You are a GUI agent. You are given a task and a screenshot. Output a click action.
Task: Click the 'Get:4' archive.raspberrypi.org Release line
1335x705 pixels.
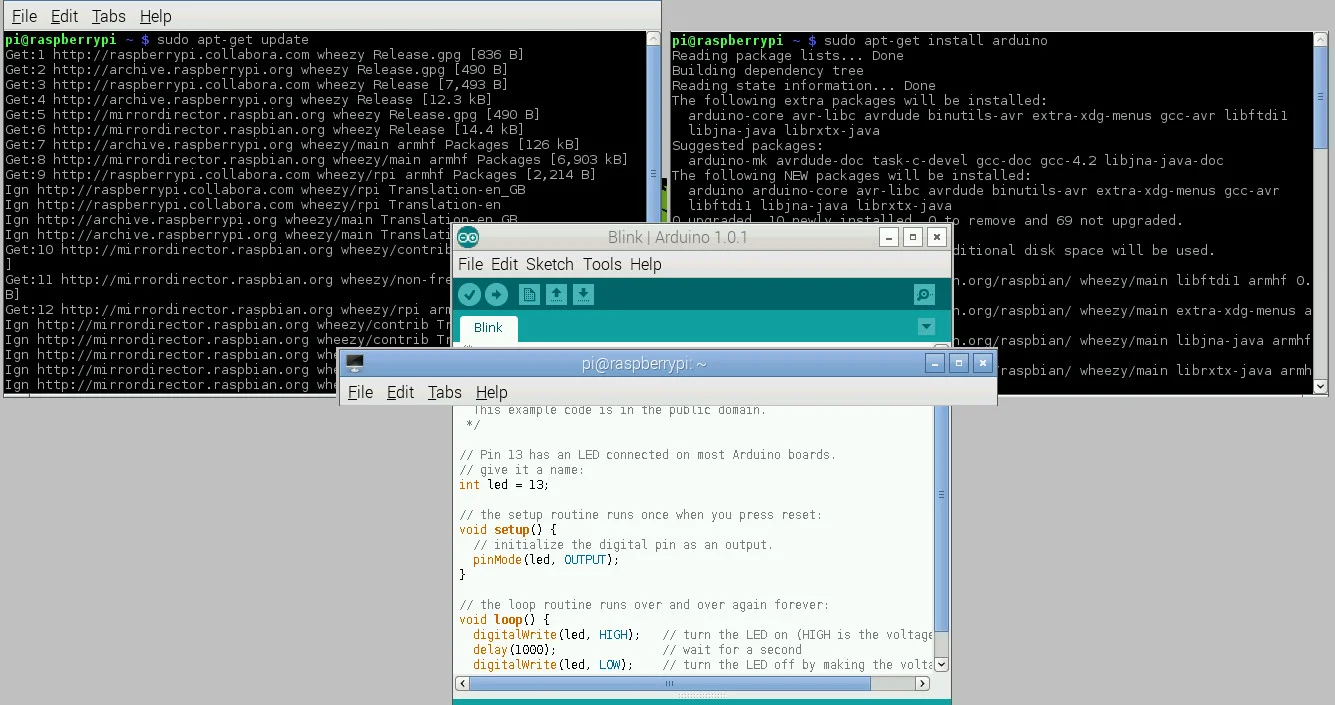coord(248,100)
